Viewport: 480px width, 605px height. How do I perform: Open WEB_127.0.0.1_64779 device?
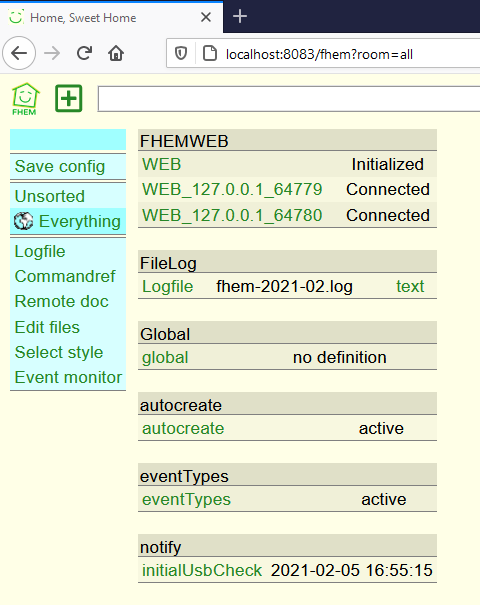coord(232,190)
